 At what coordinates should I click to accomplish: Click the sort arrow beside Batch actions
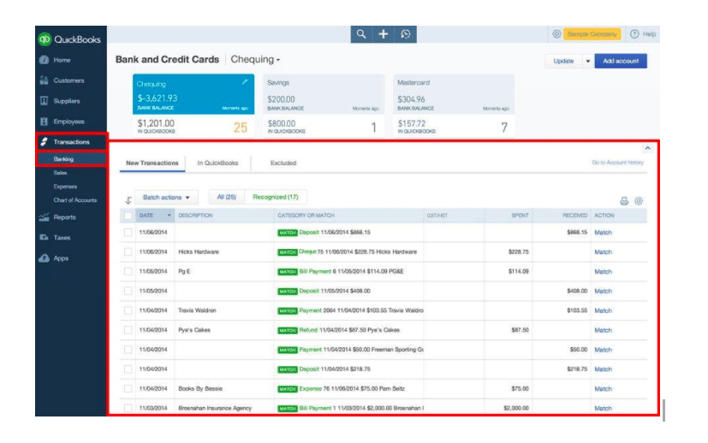(128, 200)
